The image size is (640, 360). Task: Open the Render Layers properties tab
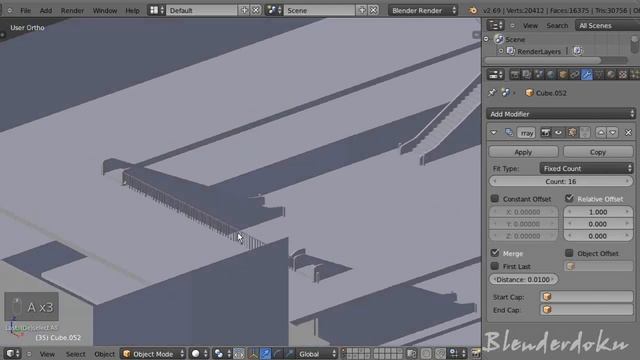(527, 75)
